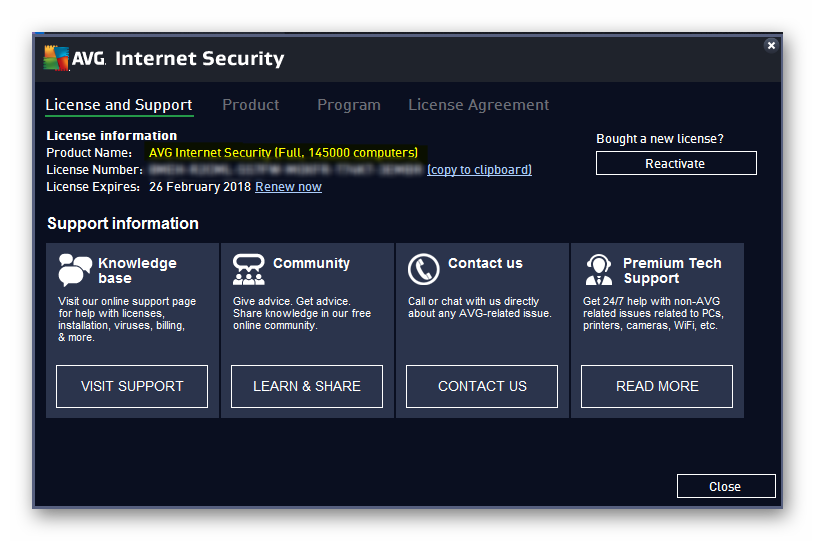Click the 26 February 2018 expiry date
Image resolution: width=815 pixels, height=541 pixels.
pyautogui.click(x=200, y=187)
